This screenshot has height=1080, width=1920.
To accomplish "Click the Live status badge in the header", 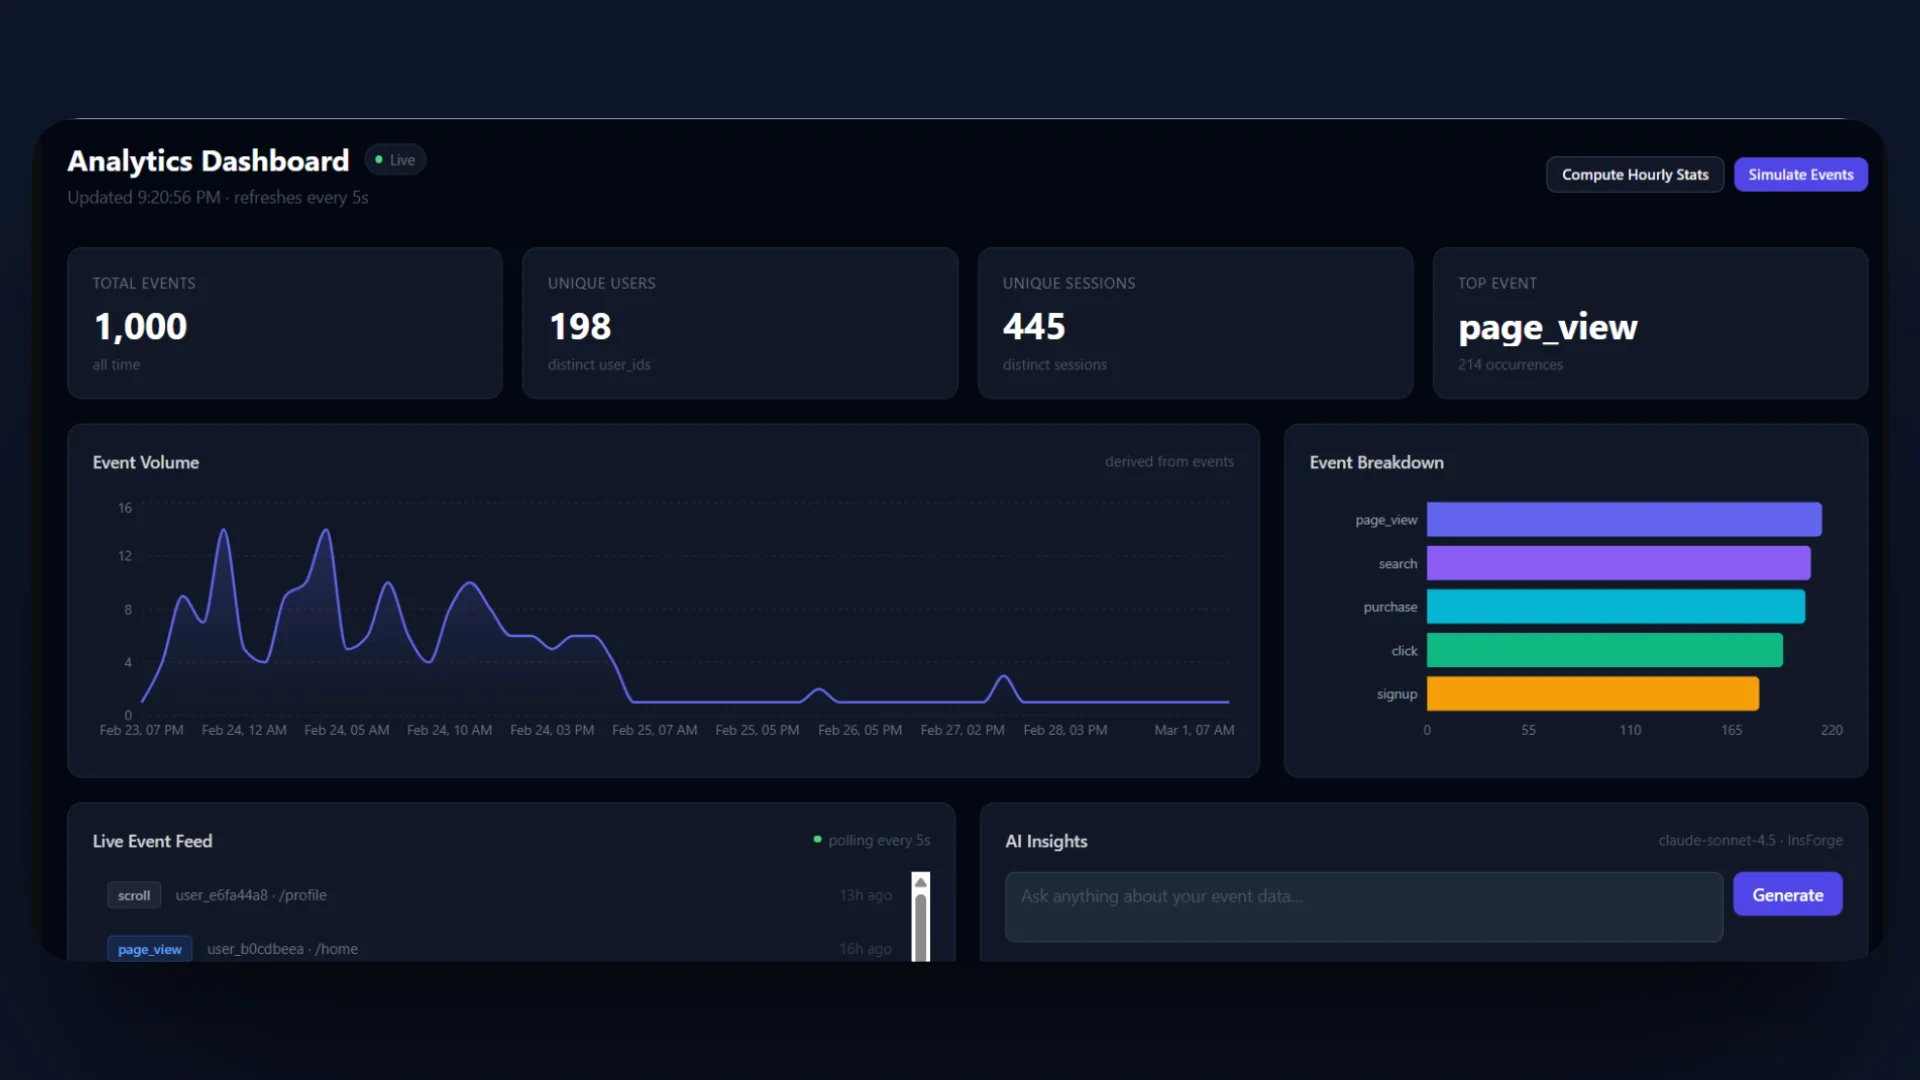I will click(395, 159).
